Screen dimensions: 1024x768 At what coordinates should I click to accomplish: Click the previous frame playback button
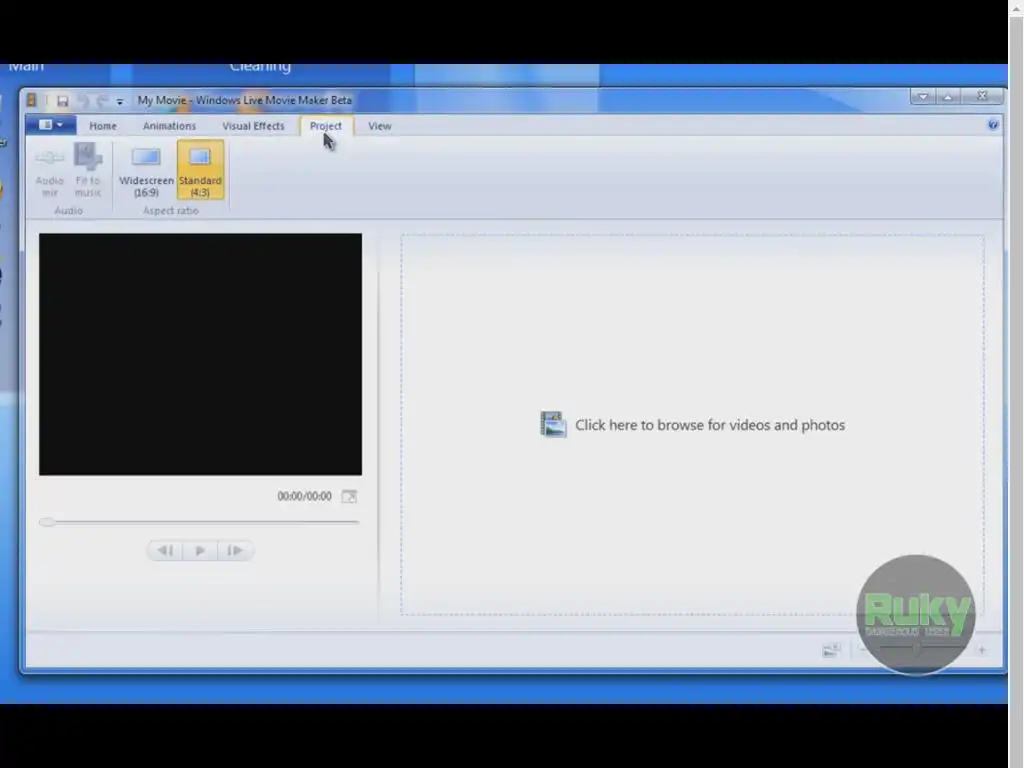(x=165, y=551)
